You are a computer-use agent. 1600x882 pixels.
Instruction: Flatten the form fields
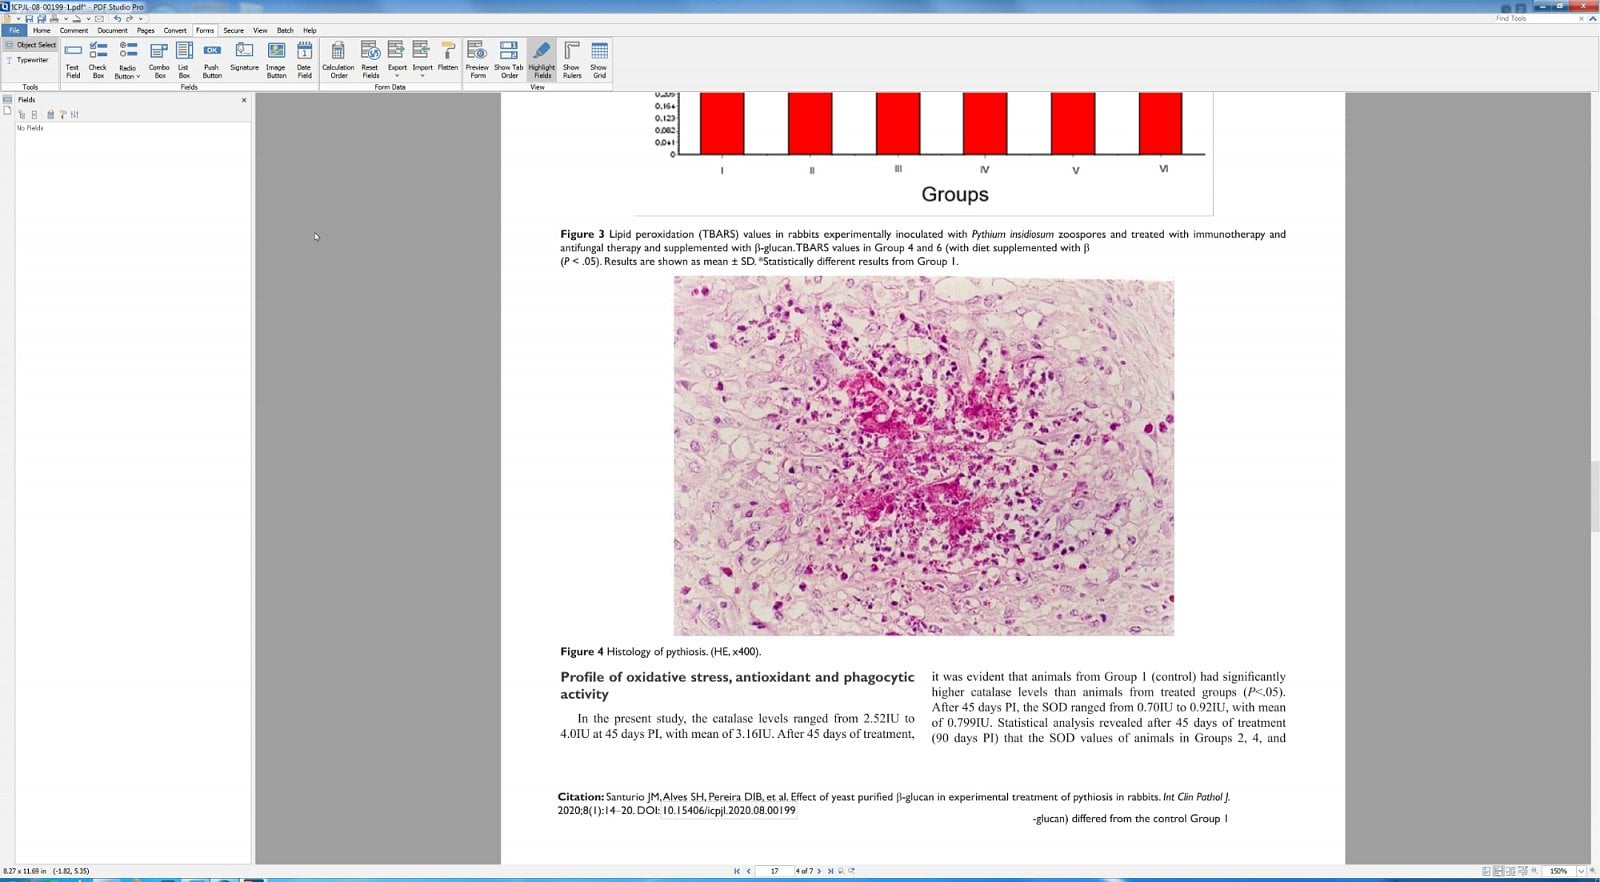[x=448, y=58]
